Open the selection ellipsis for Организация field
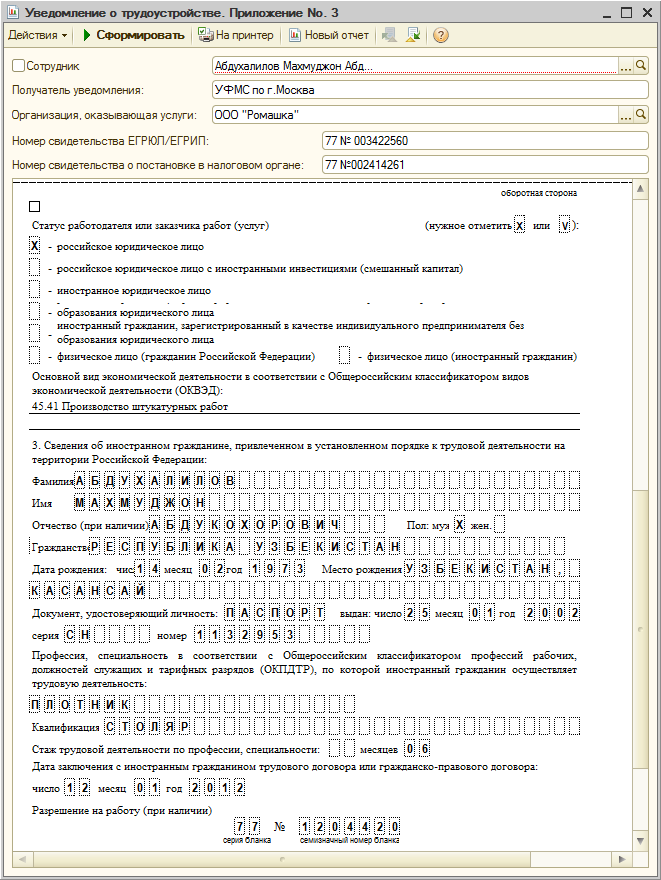This screenshot has width=661, height=880. click(x=625, y=115)
